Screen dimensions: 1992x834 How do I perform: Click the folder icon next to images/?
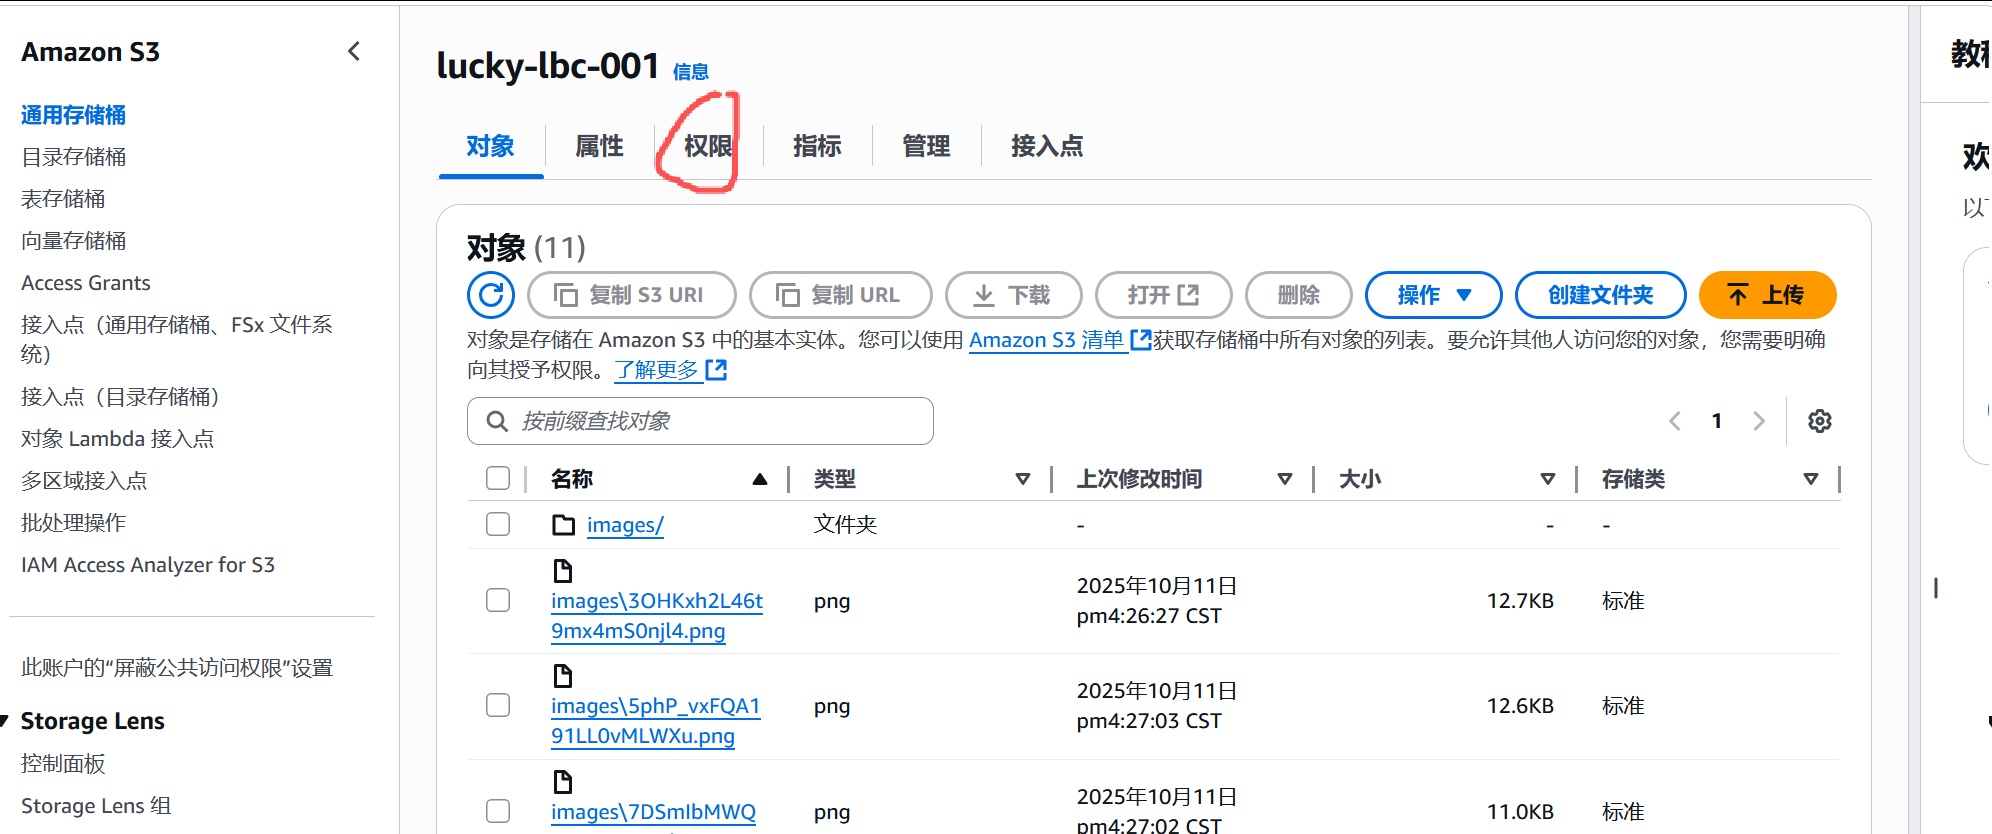pos(564,525)
